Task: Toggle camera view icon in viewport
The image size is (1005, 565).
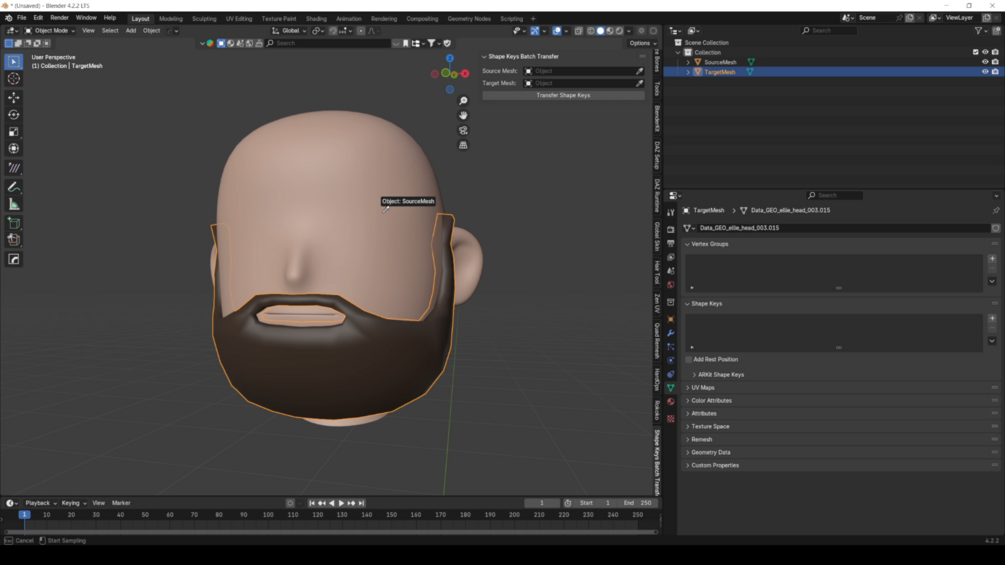Action: (463, 130)
